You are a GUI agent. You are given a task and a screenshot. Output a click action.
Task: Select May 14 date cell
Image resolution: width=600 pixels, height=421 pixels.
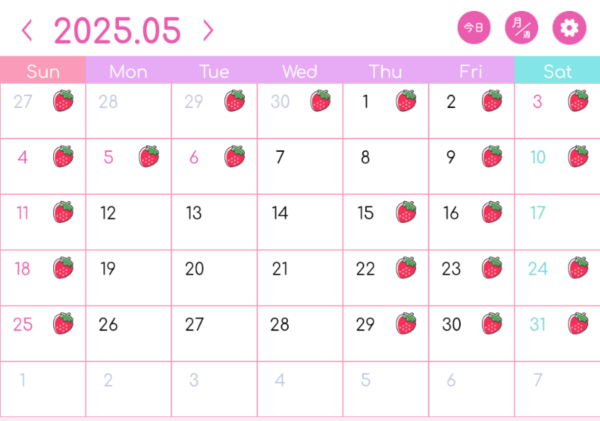click(300, 222)
